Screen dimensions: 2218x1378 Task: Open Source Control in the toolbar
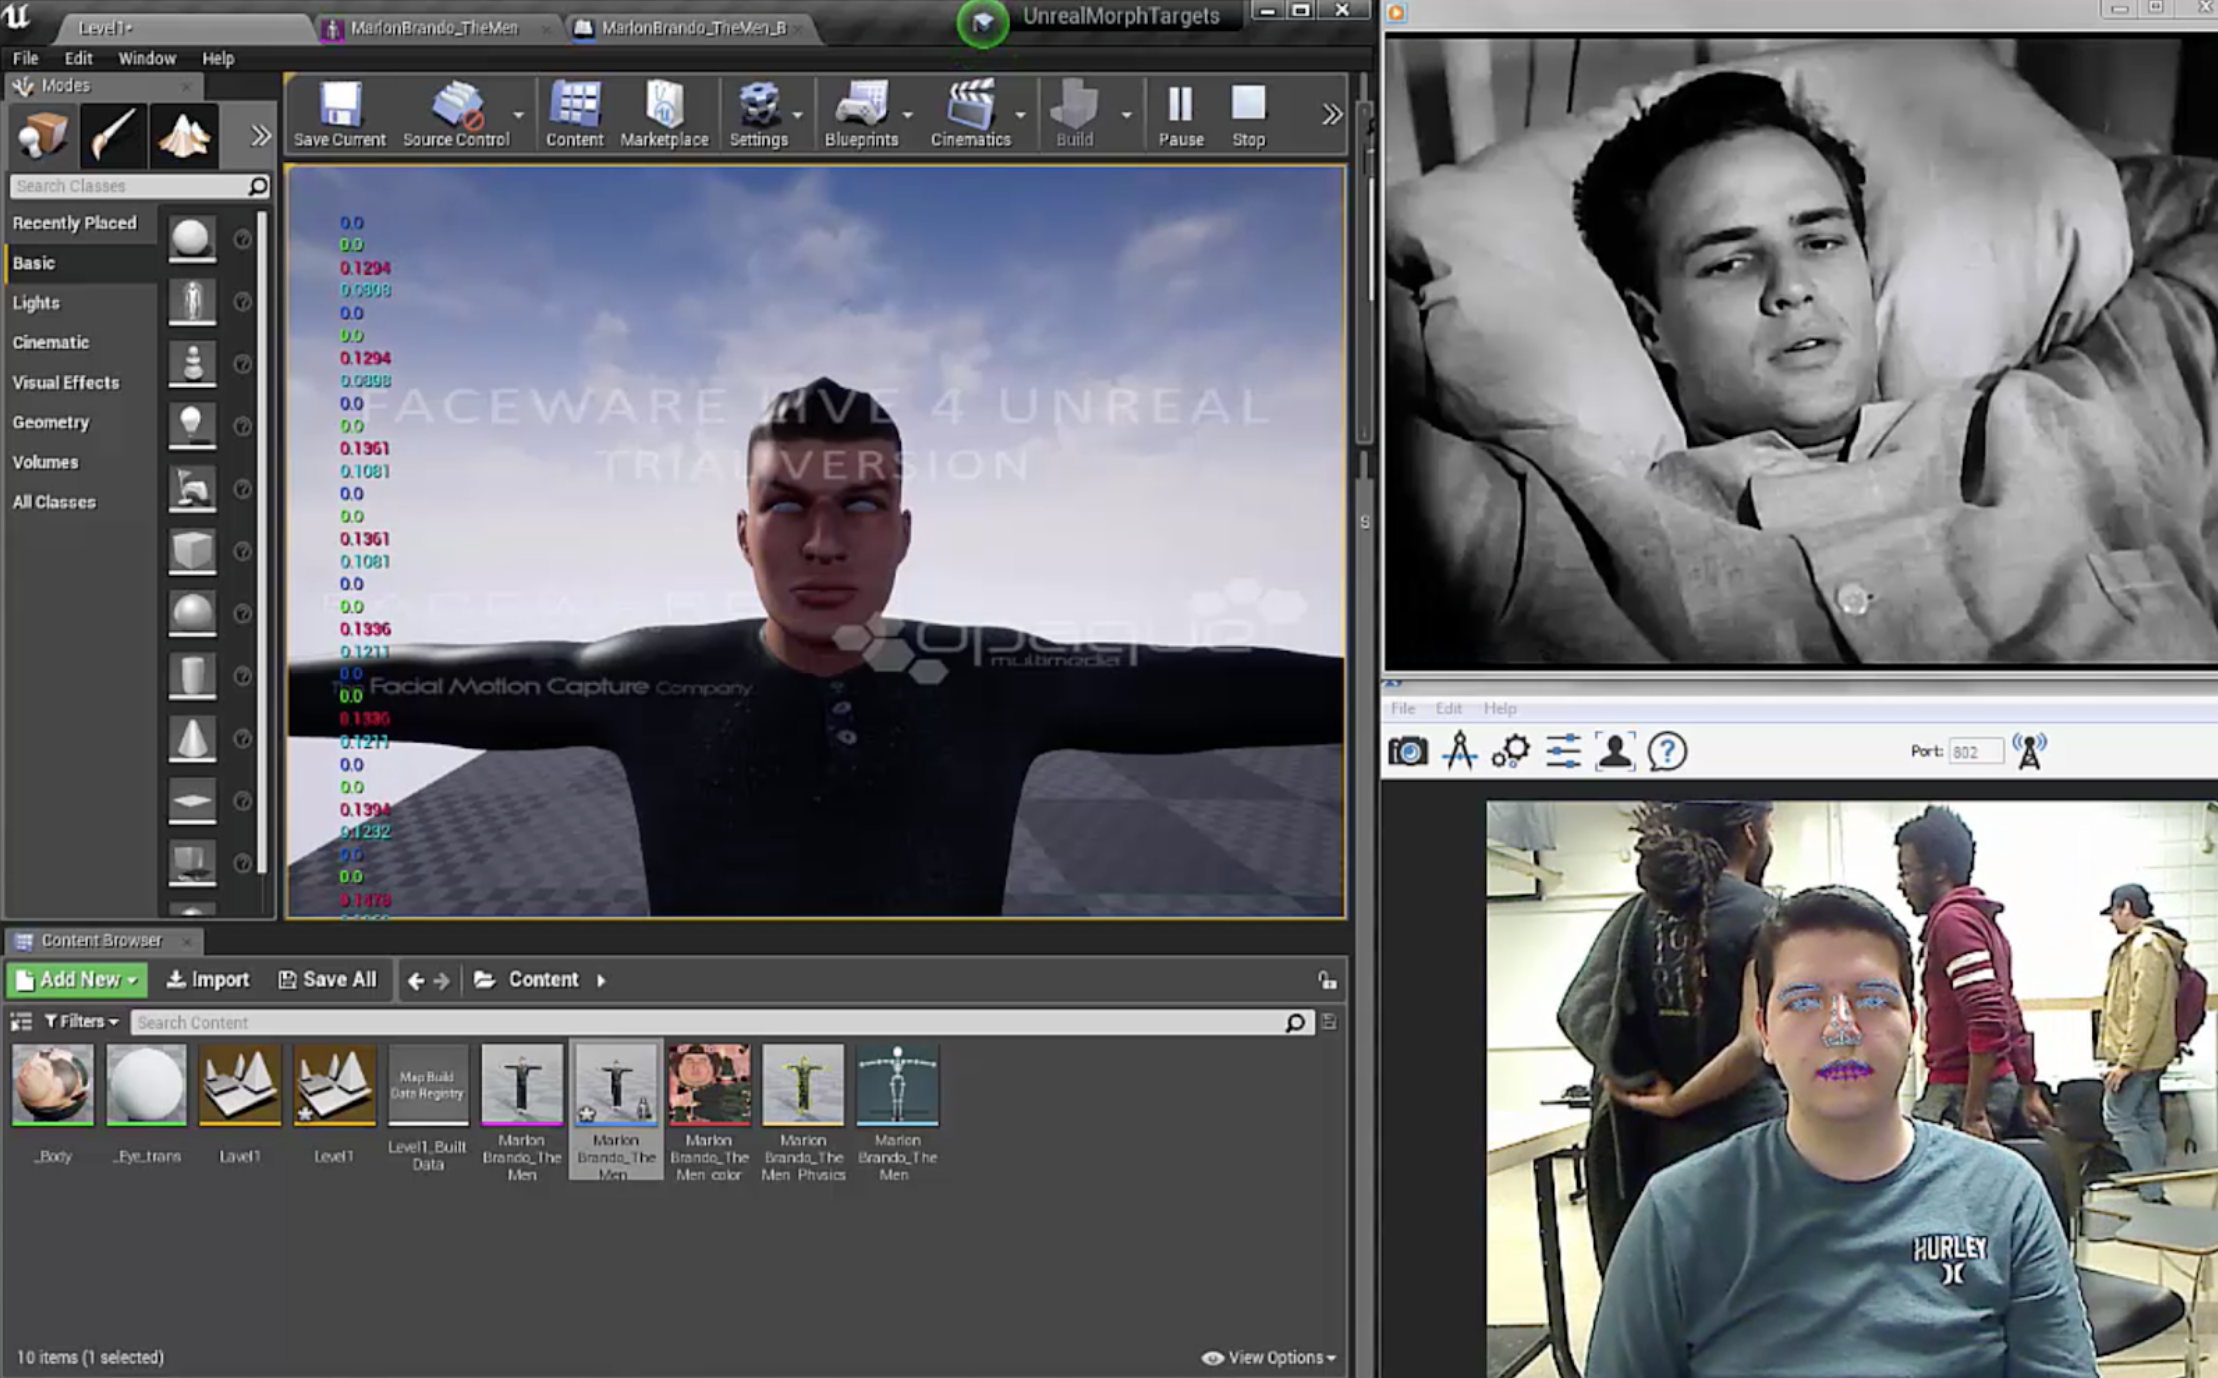[x=456, y=114]
